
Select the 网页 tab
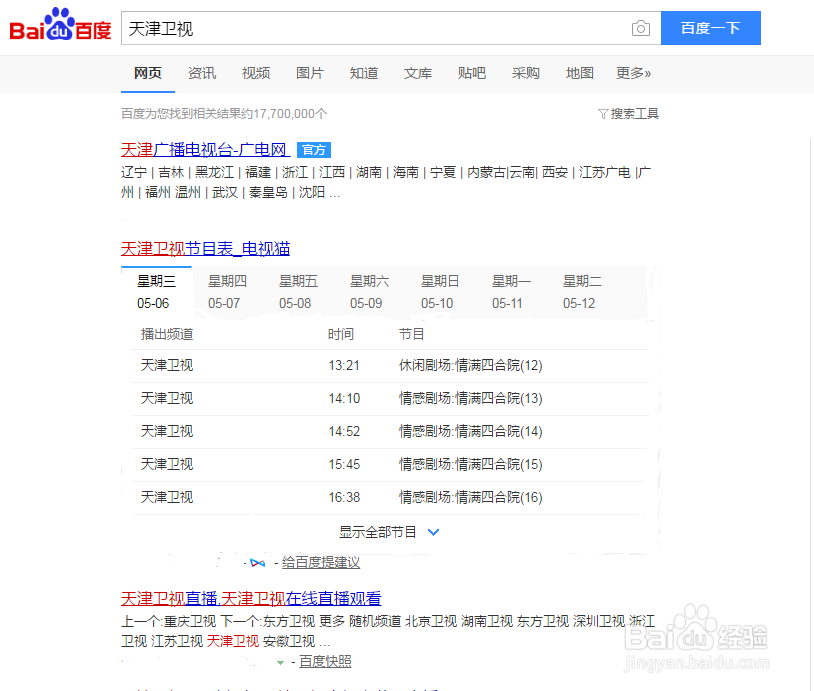click(148, 73)
